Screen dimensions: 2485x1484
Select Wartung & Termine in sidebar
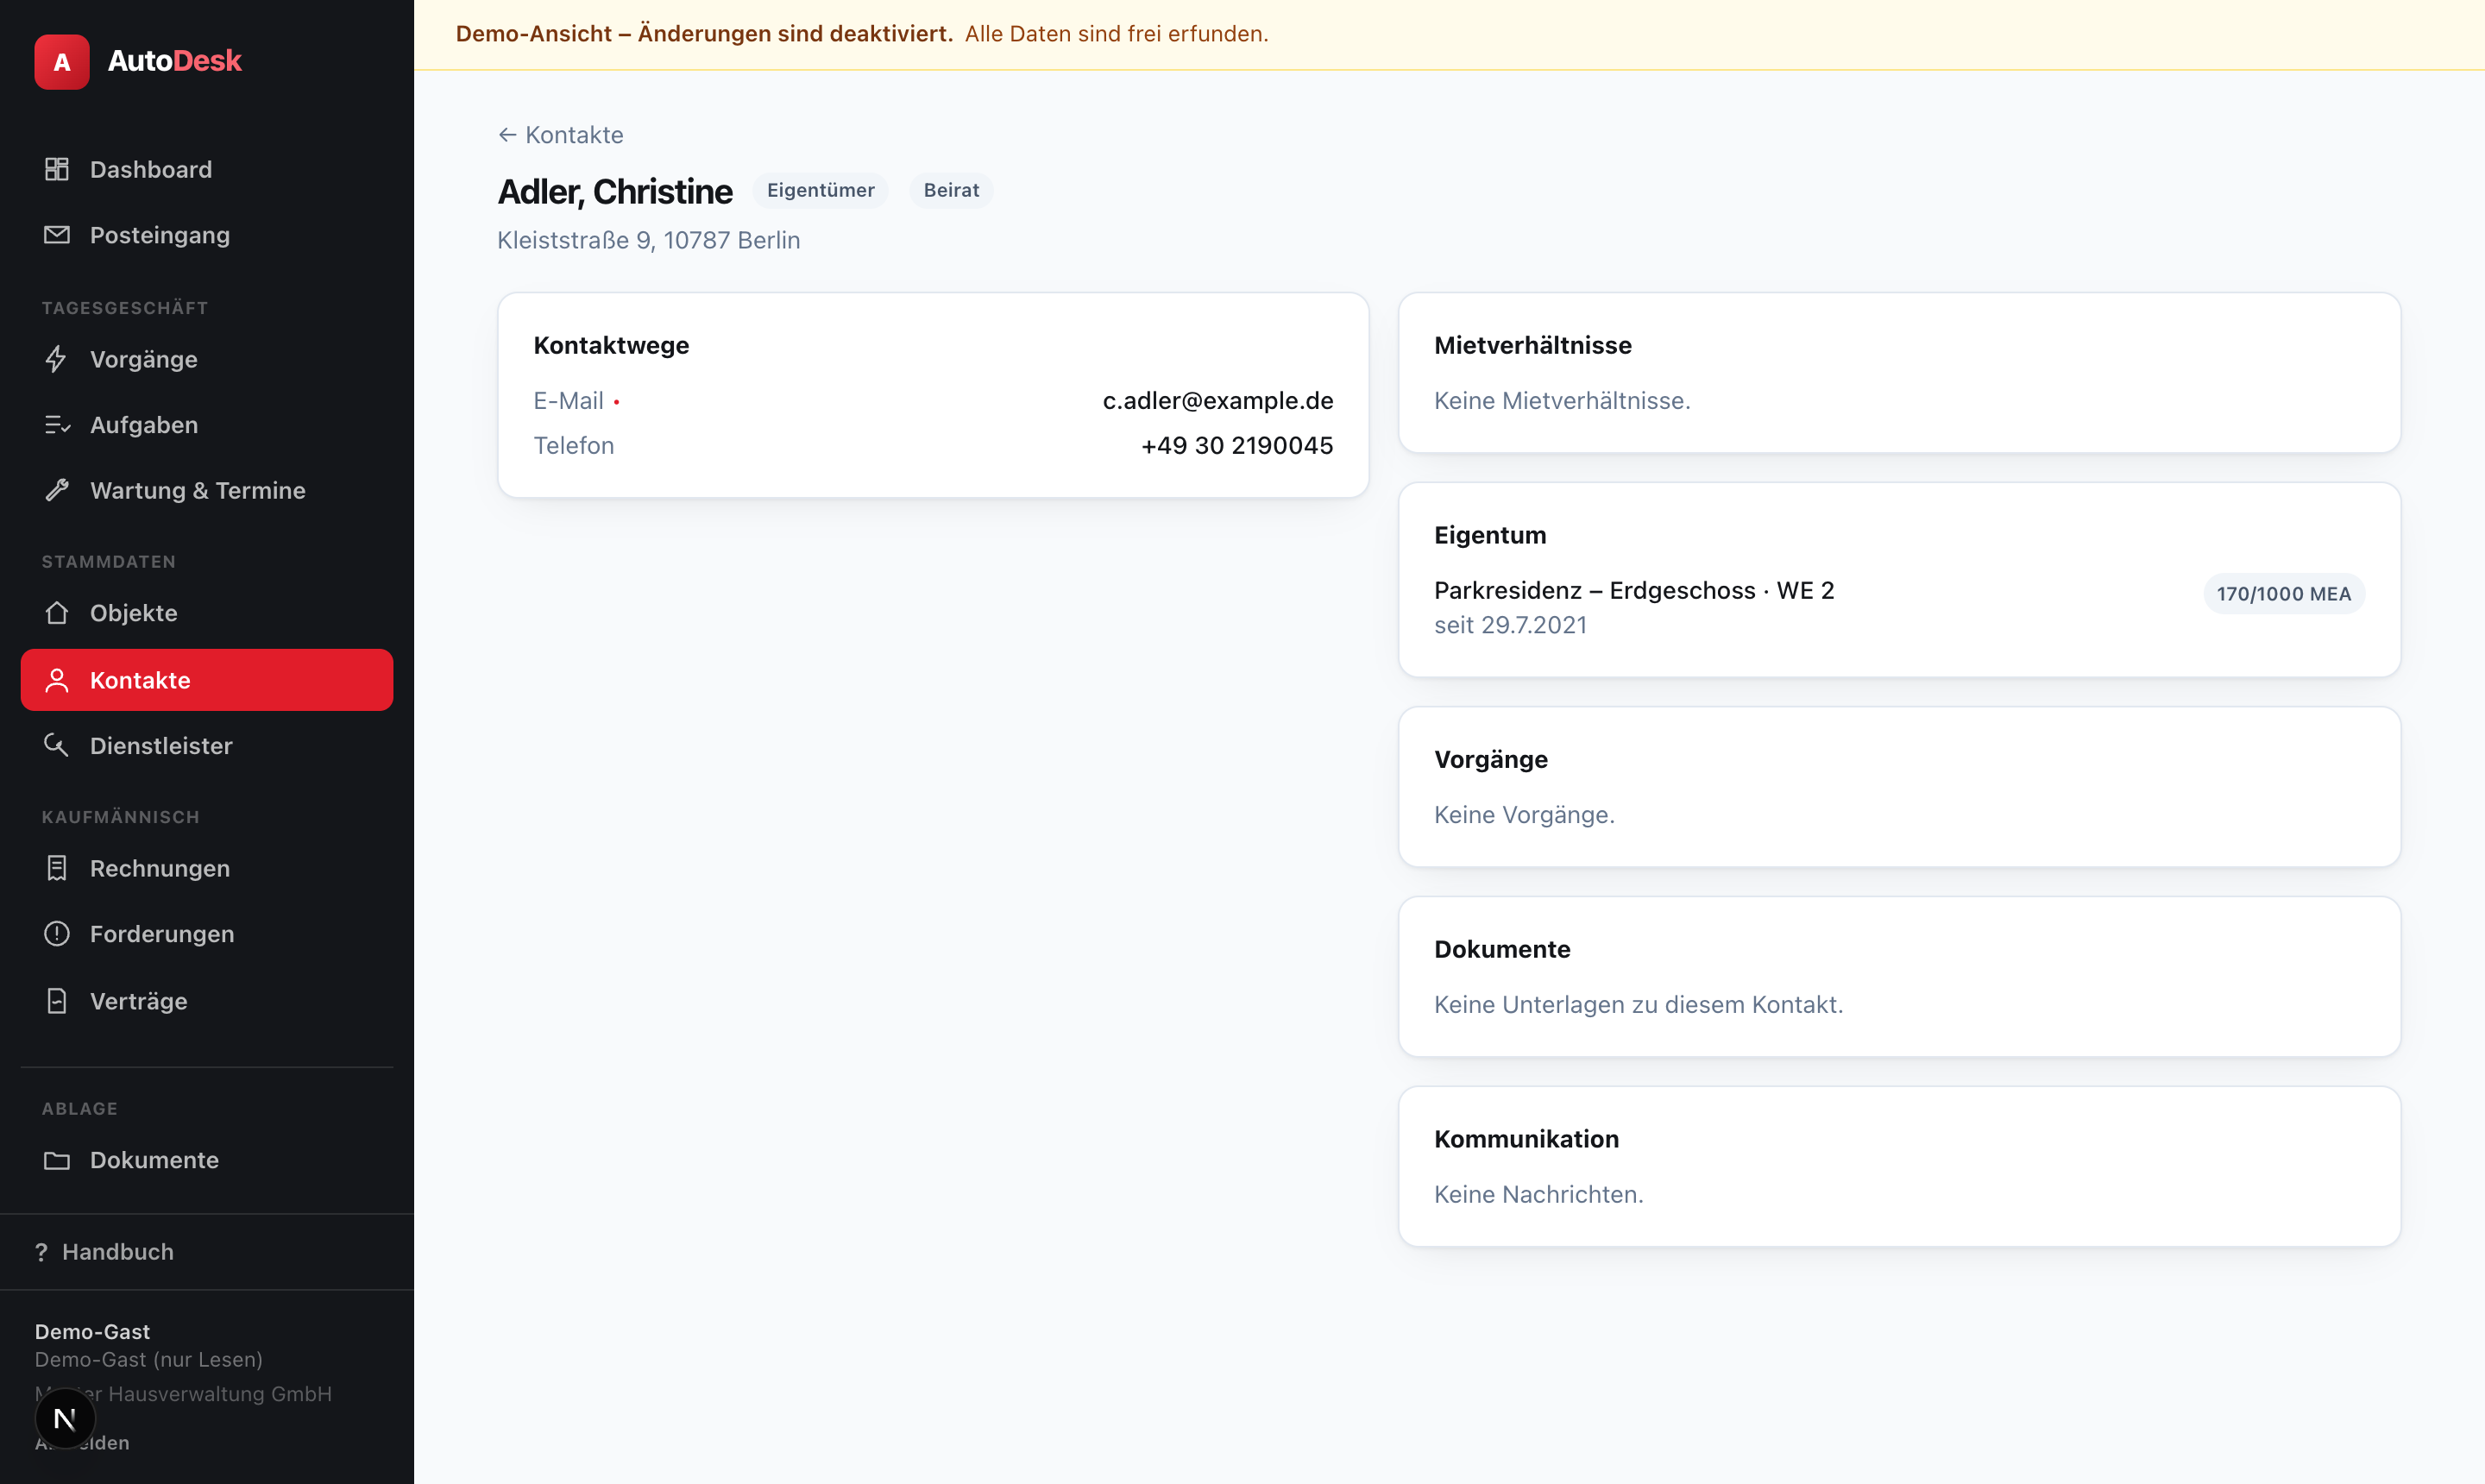[x=207, y=490]
